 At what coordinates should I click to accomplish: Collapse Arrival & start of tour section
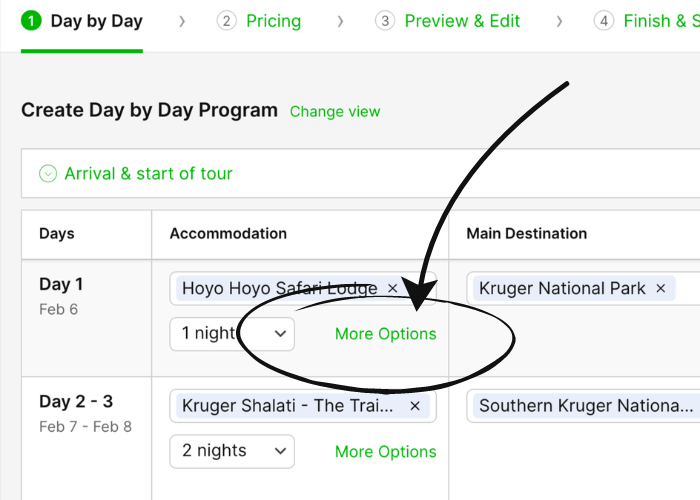click(48, 174)
